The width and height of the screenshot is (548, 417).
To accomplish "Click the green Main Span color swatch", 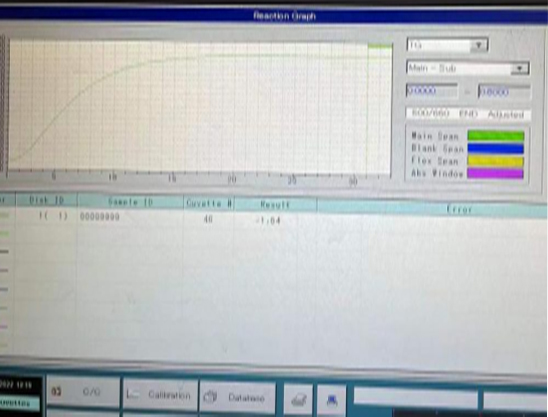I will (x=496, y=136).
